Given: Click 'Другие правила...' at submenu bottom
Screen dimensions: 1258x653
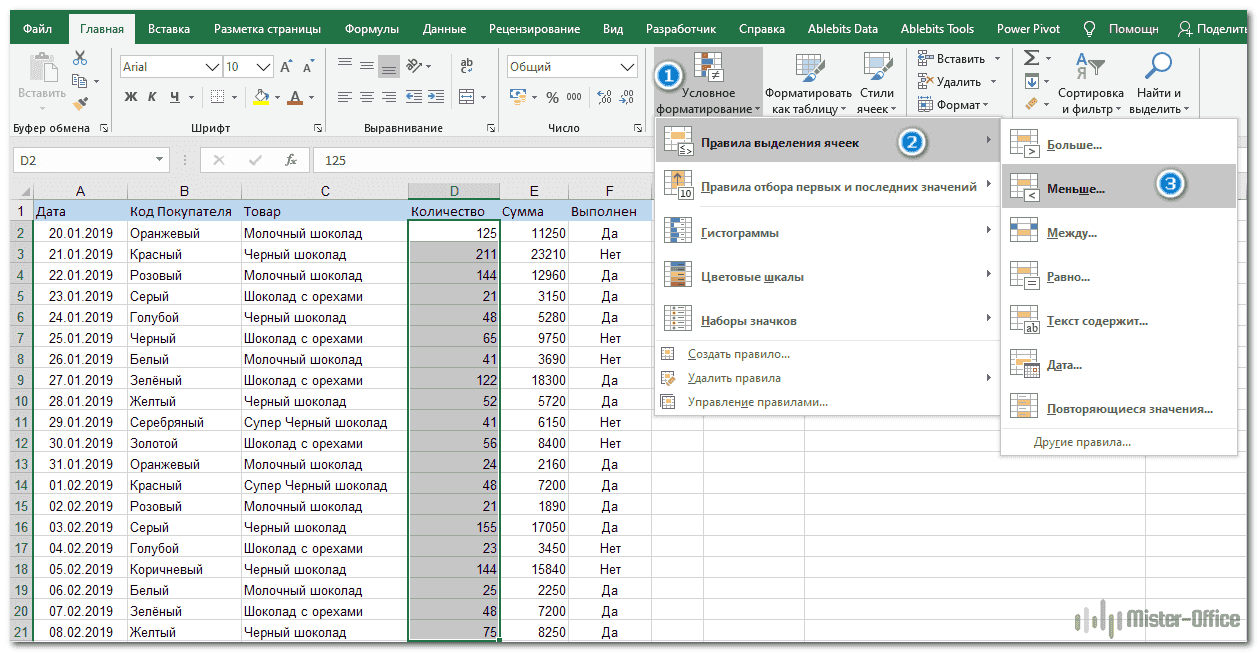Looking at the screenshot, I should (1082, 442).
